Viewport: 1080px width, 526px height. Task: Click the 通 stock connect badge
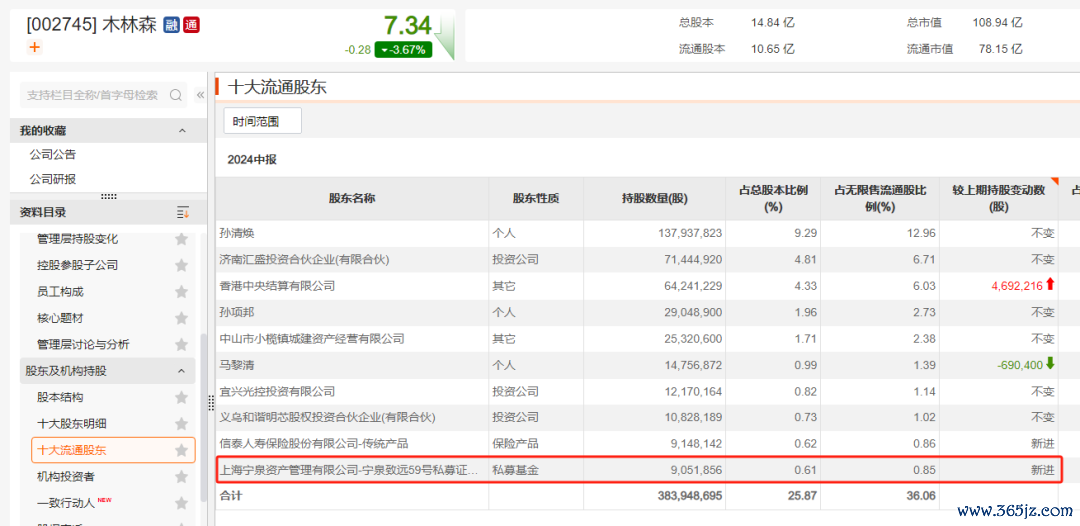[x=191, y=26]
